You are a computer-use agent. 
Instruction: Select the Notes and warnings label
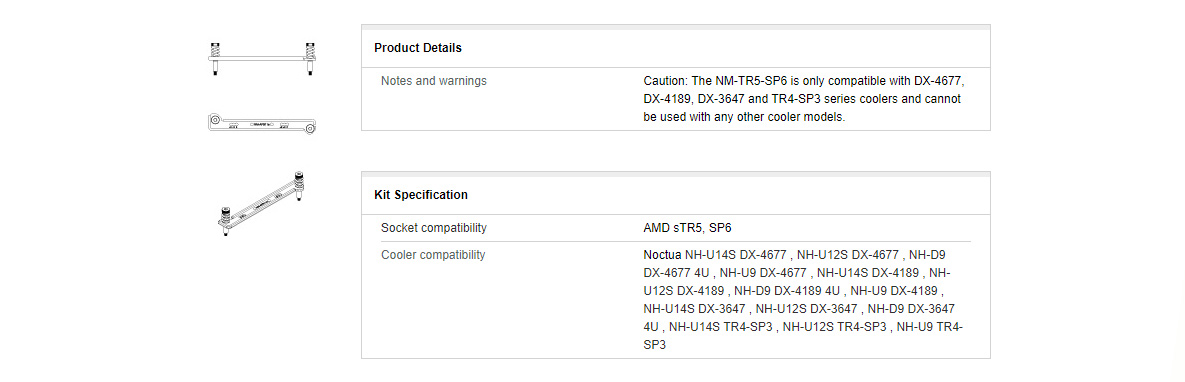[x=434, y=80]
